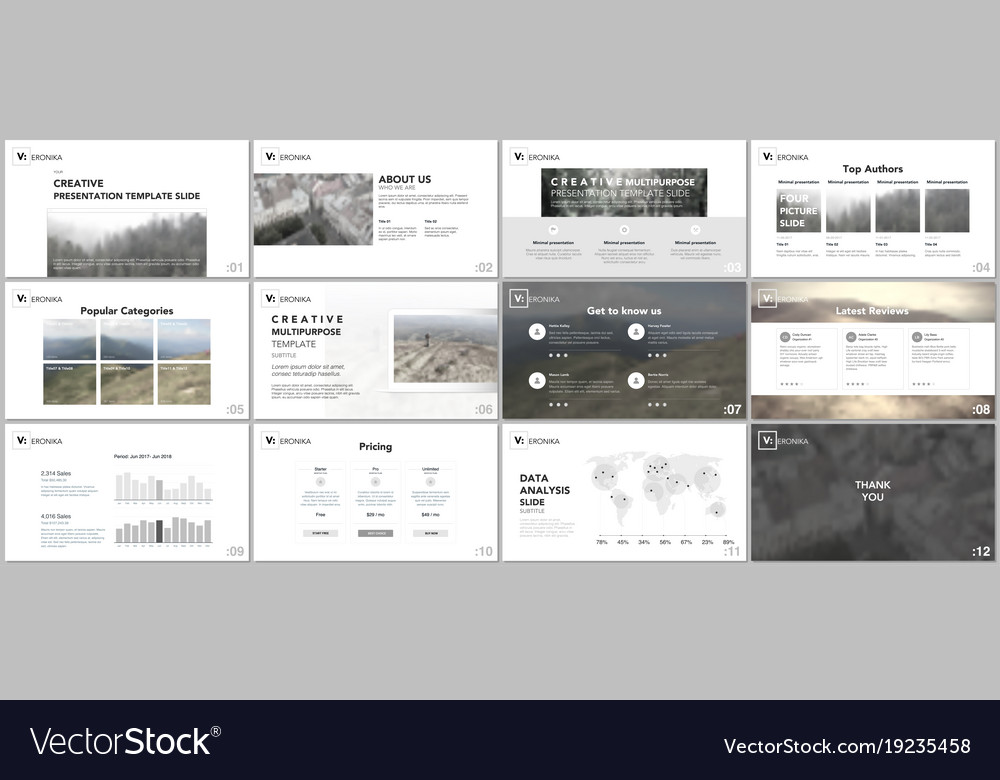This screenshot has height=780, width=1000.
Task: Click the V: logo on slide 09
Action: [x=21, y=441]
